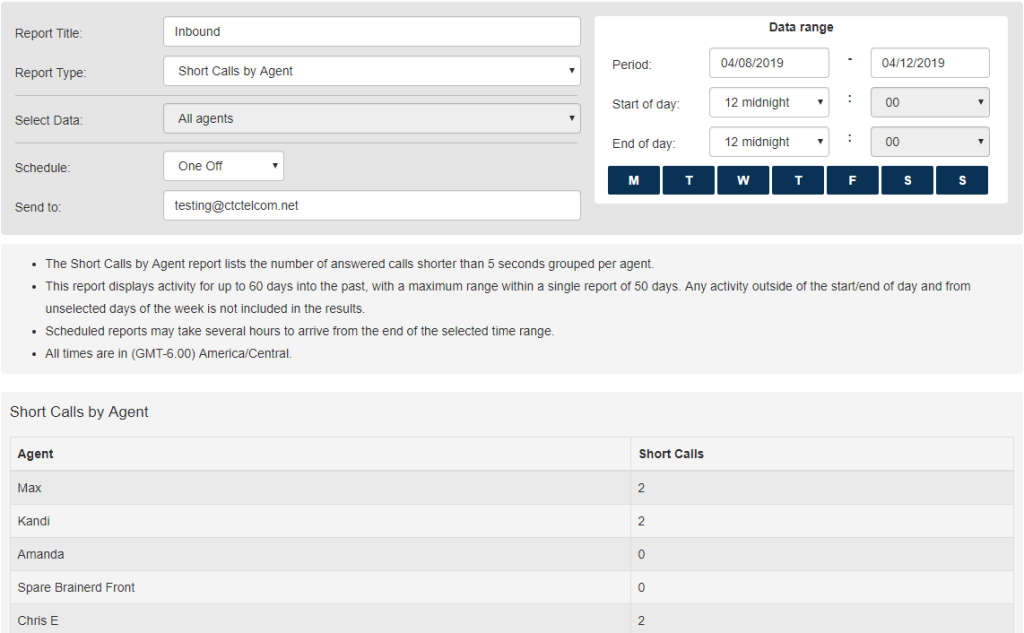Click the short calls value for Spare Brainerd Front

pos(641,587)
